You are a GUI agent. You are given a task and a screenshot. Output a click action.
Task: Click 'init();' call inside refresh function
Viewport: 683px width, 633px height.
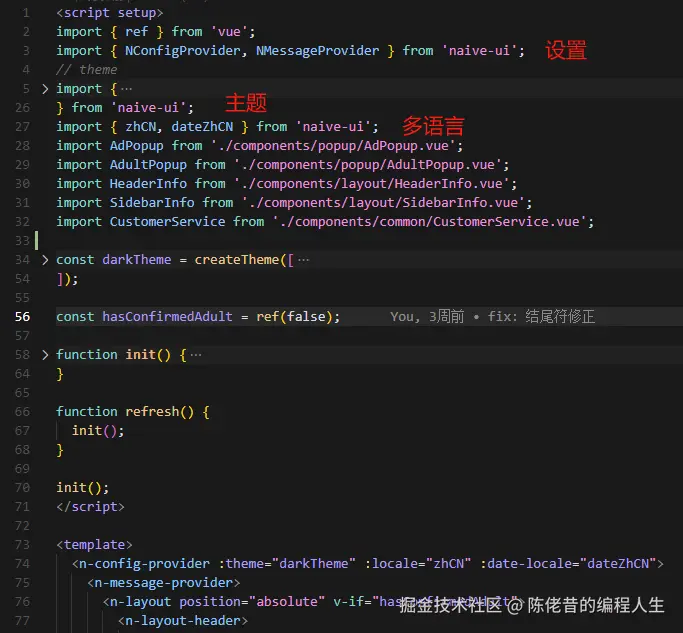pos(98,431)
